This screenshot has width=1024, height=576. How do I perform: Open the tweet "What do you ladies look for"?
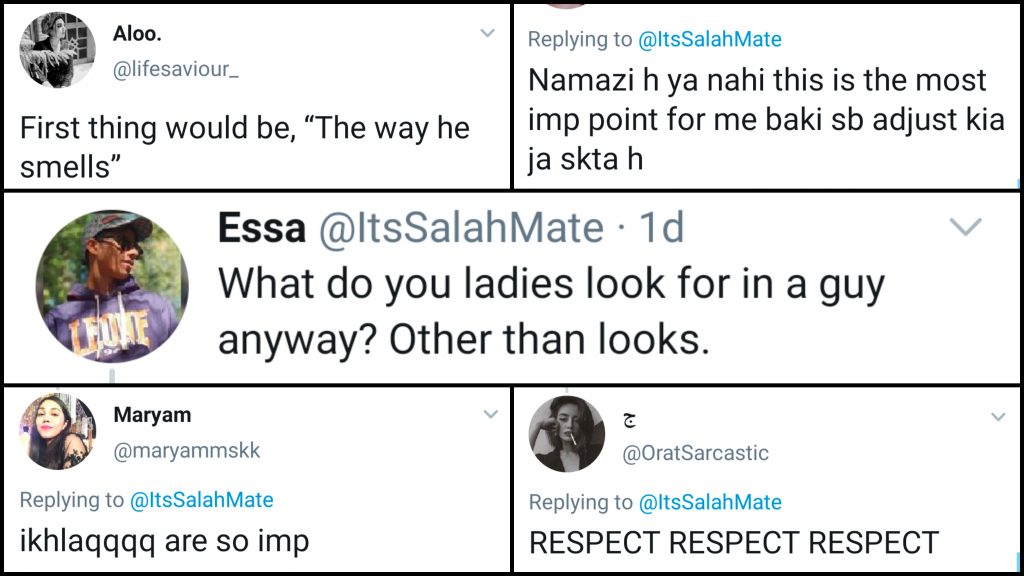[x=551, y=312]
